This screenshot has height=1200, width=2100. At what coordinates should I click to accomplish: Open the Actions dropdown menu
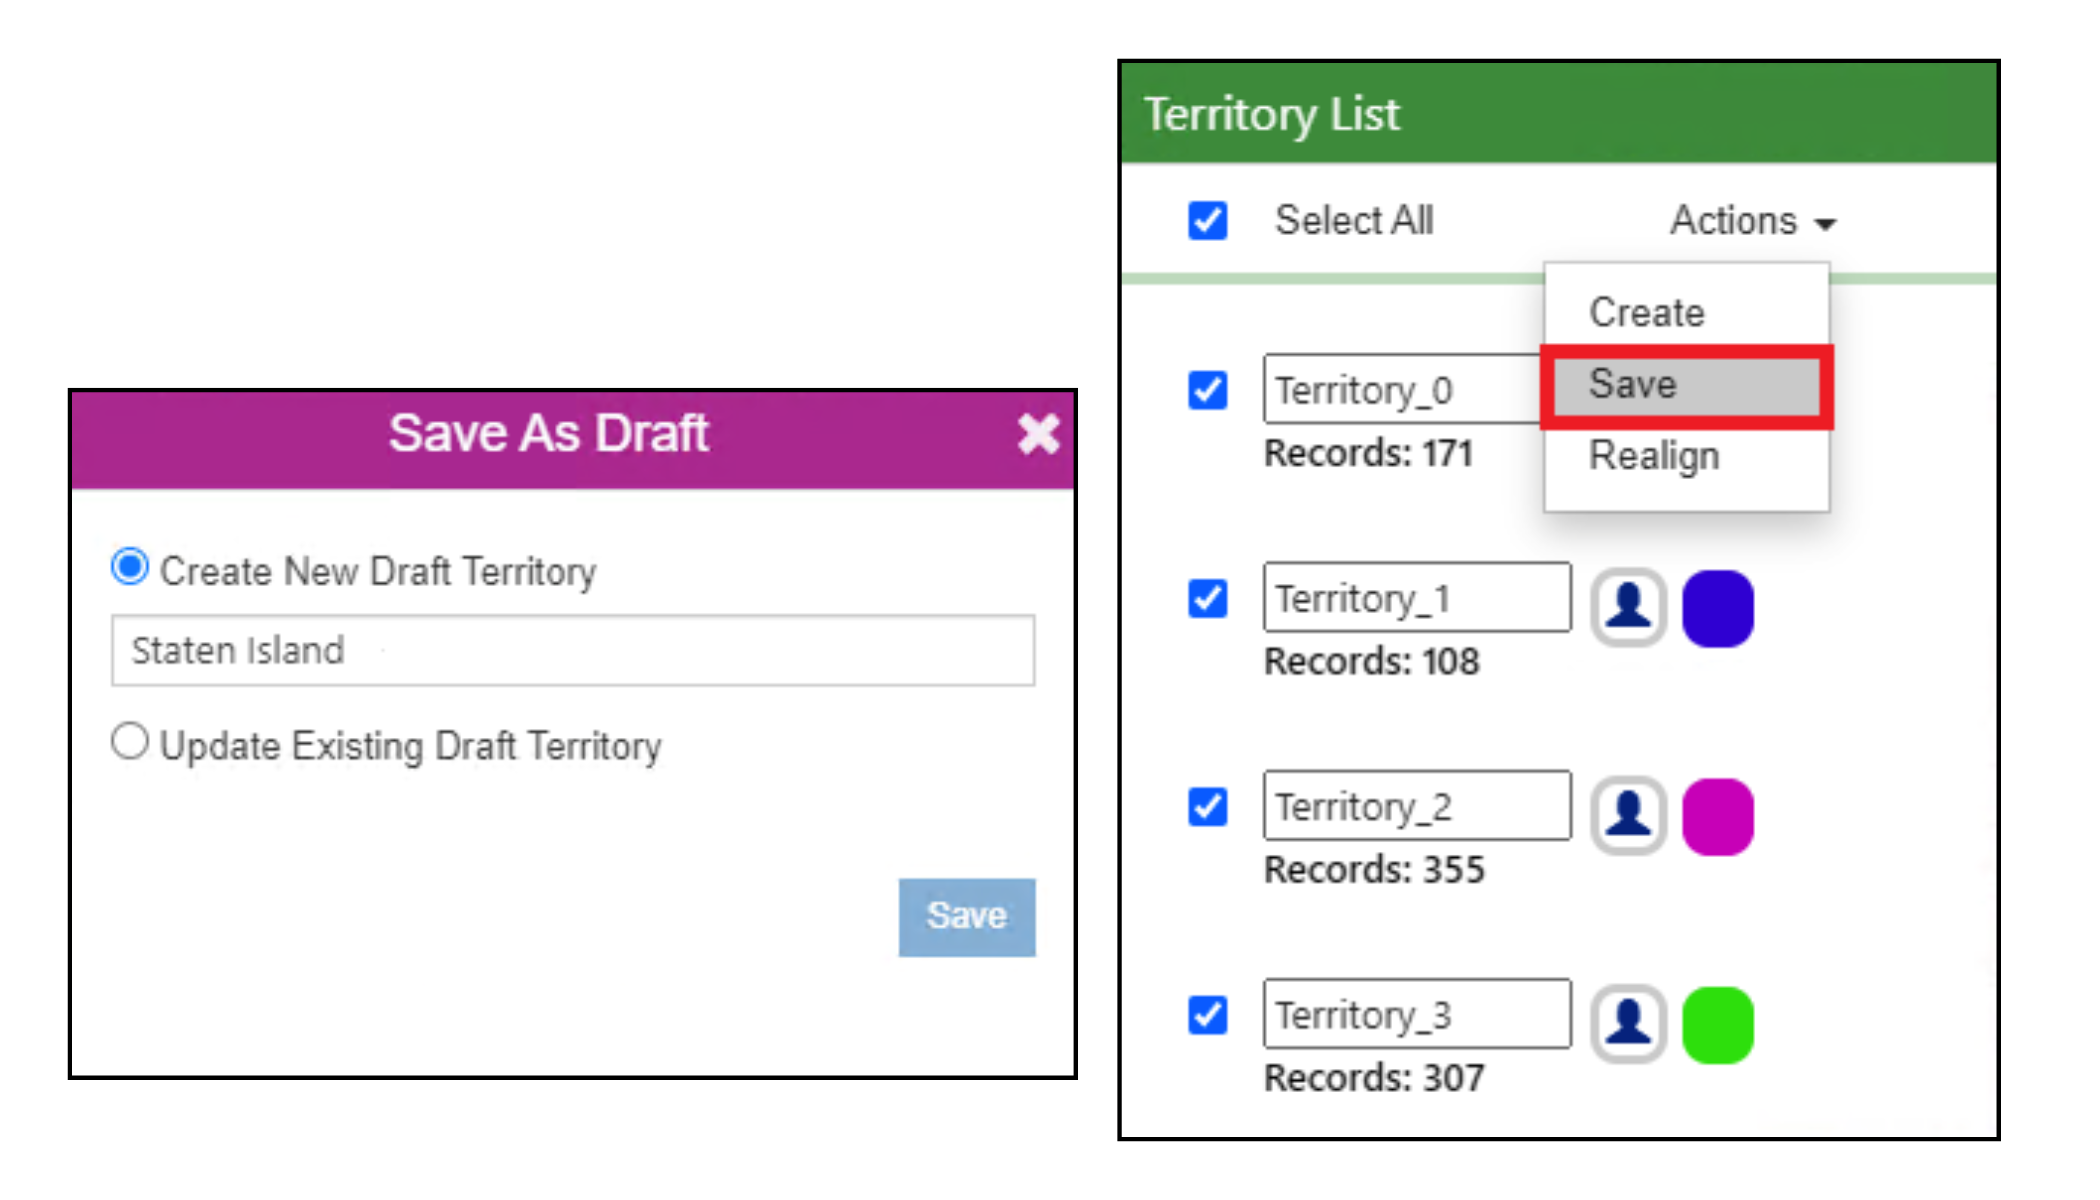pyautogui.click(x=1750, y=220)
